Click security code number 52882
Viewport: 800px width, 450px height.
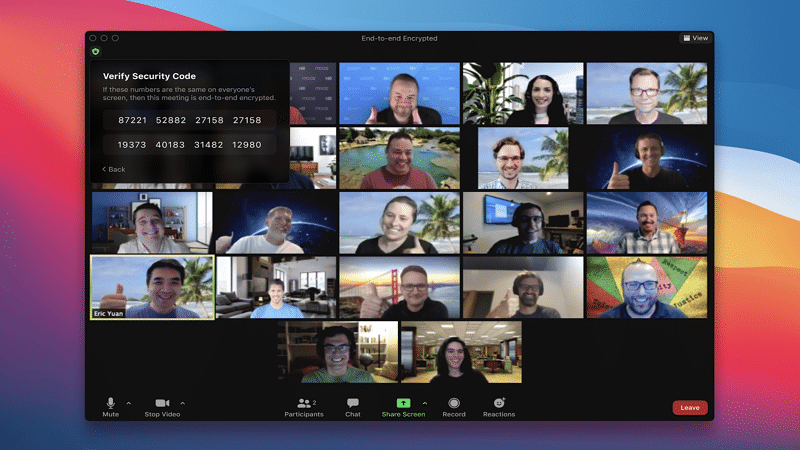tap(171, 120)
